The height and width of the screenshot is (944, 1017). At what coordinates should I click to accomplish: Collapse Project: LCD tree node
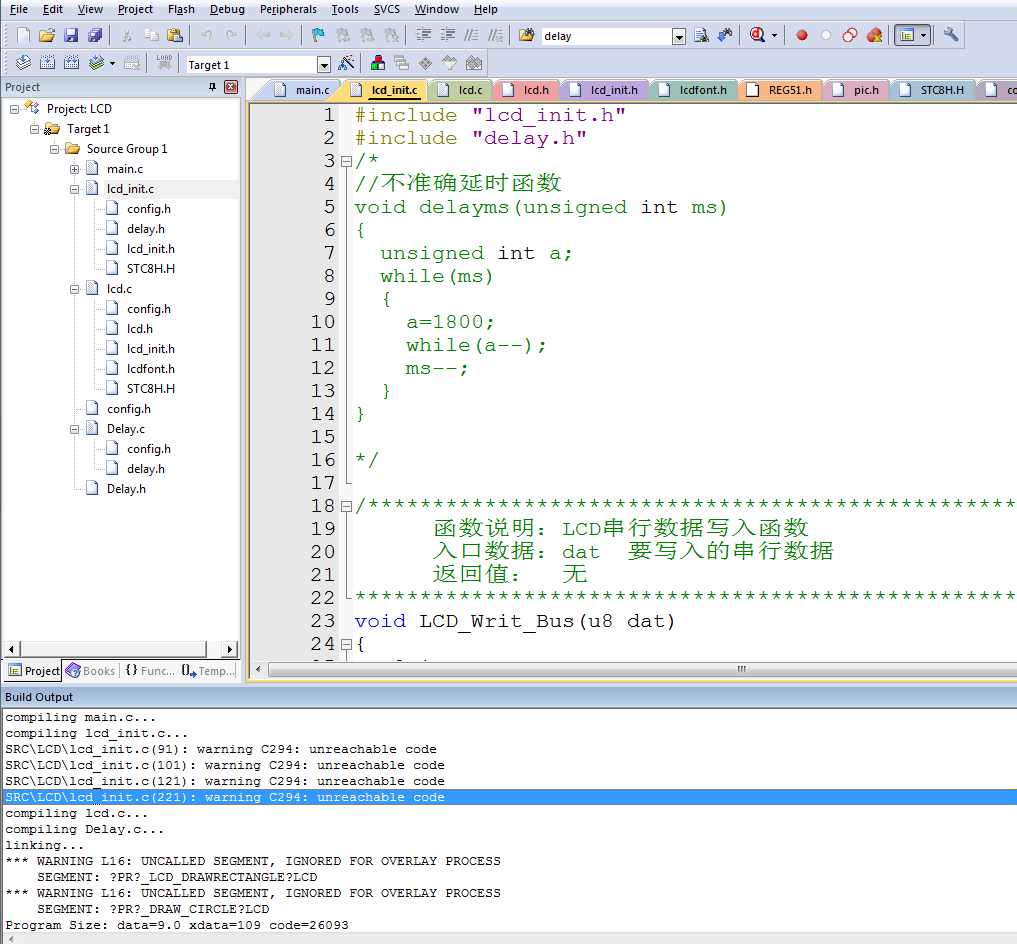click(x=14, y=110)
